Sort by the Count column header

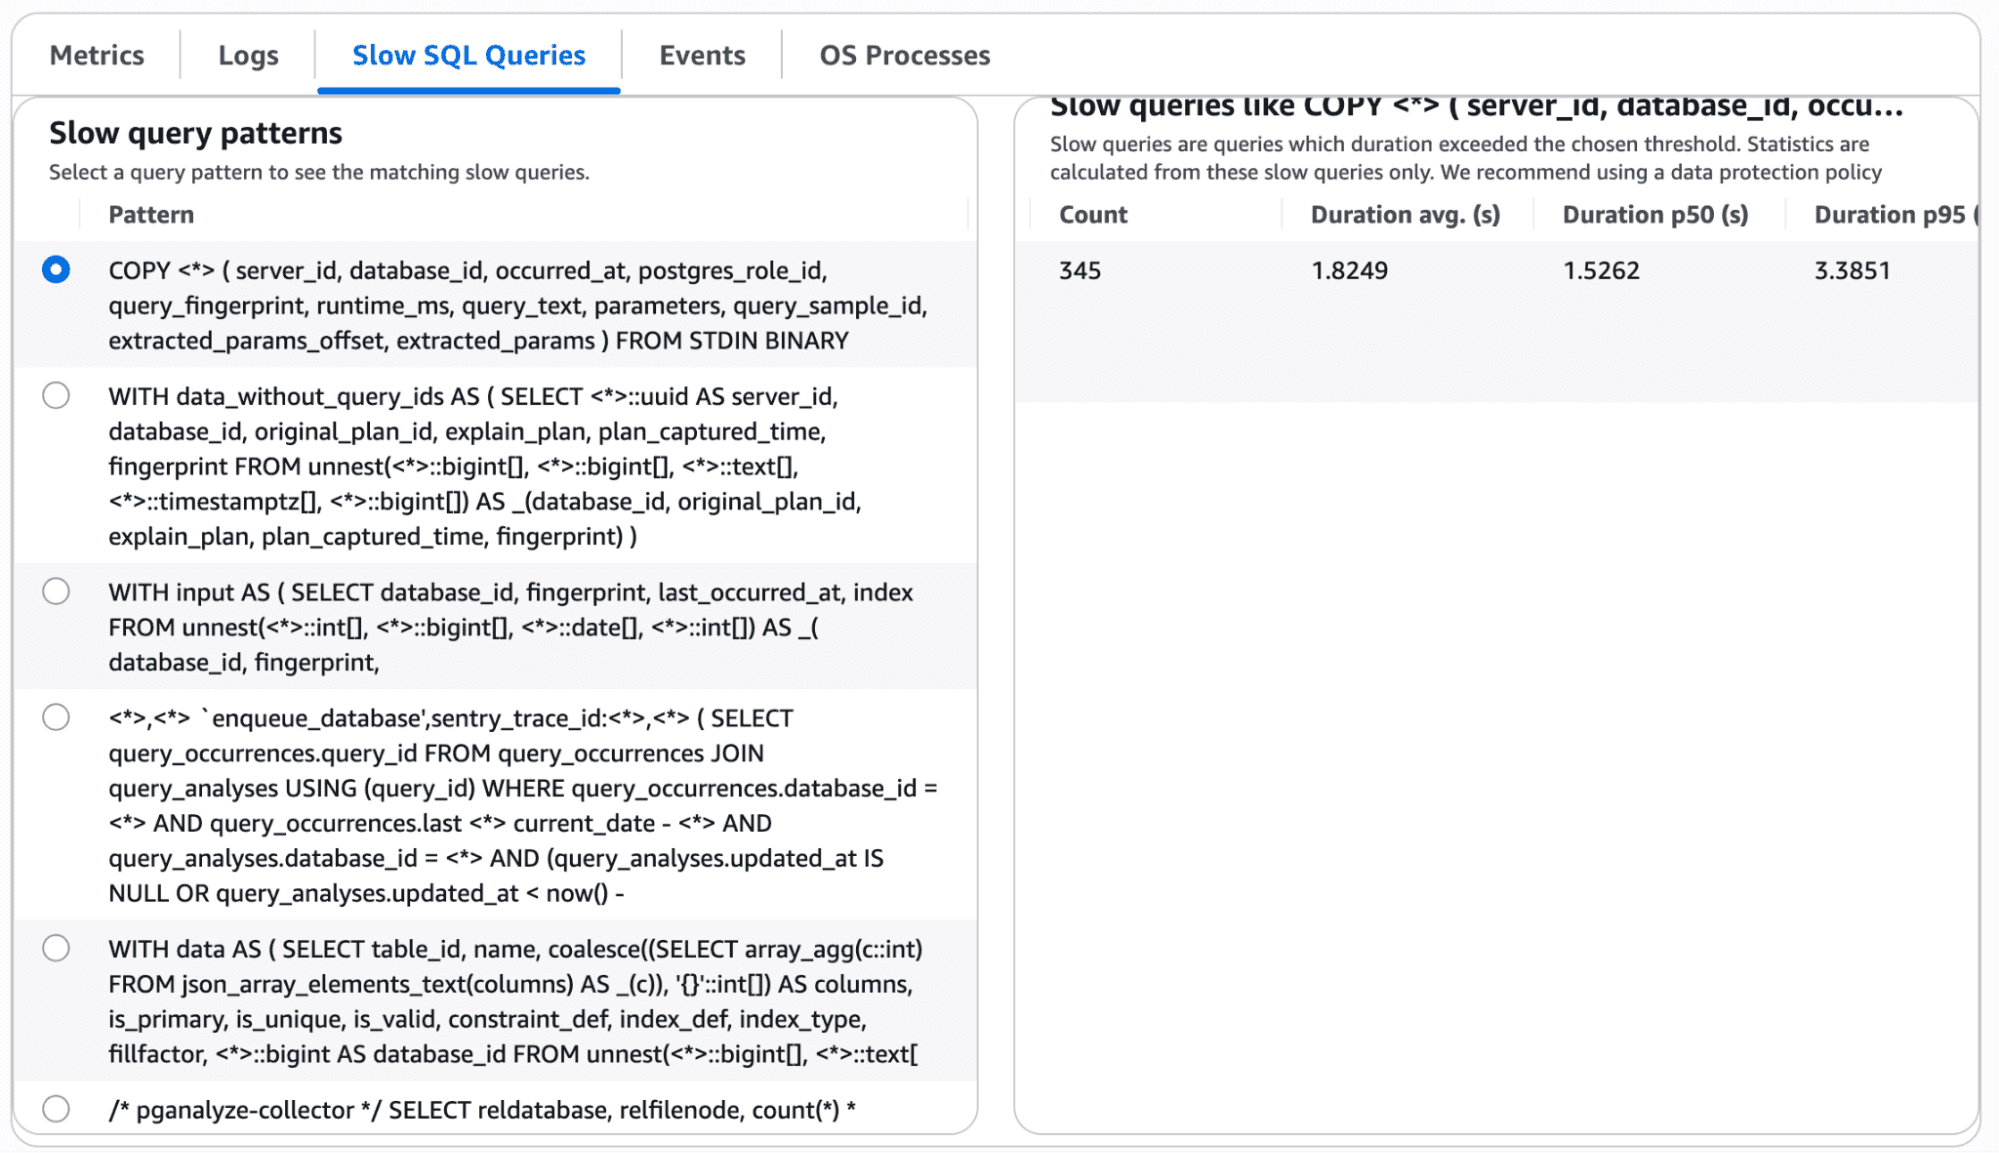pos(1093,215)
